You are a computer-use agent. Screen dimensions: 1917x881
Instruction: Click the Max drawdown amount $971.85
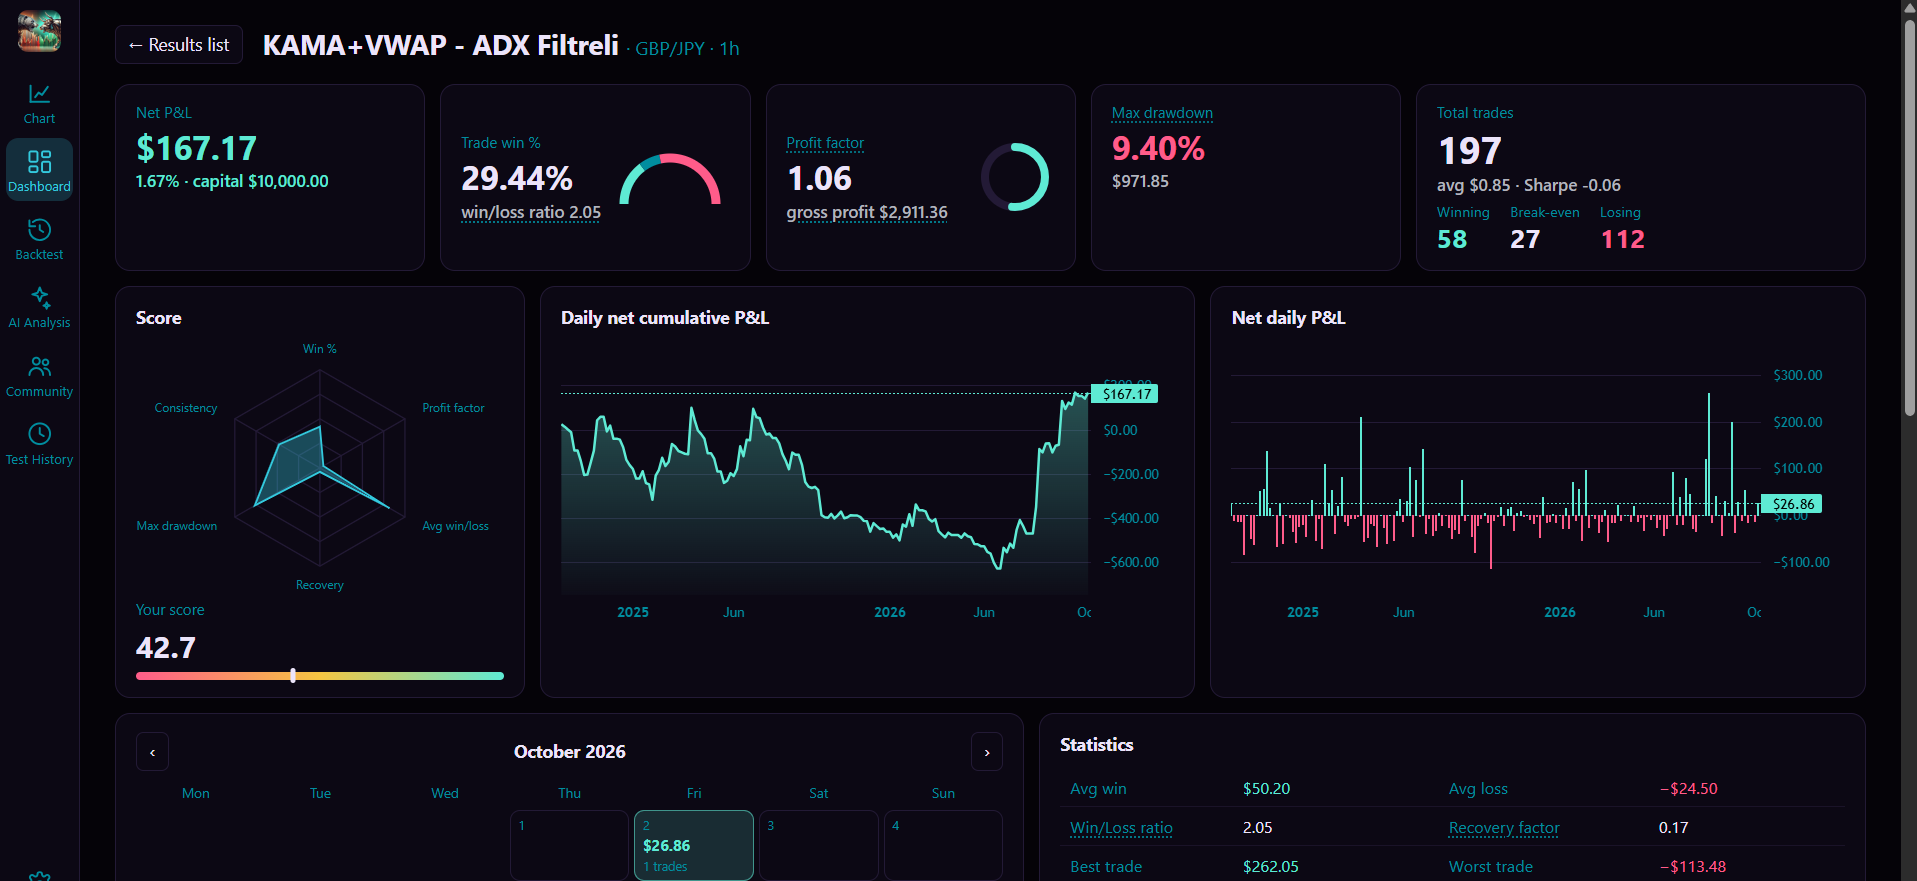[x=1140, y=181]
